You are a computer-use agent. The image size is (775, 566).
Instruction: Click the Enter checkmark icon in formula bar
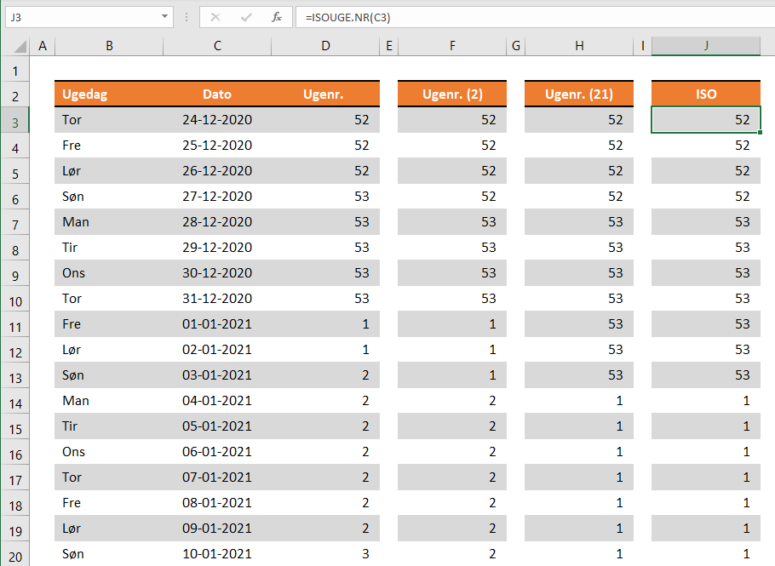[x=246, y=17]
